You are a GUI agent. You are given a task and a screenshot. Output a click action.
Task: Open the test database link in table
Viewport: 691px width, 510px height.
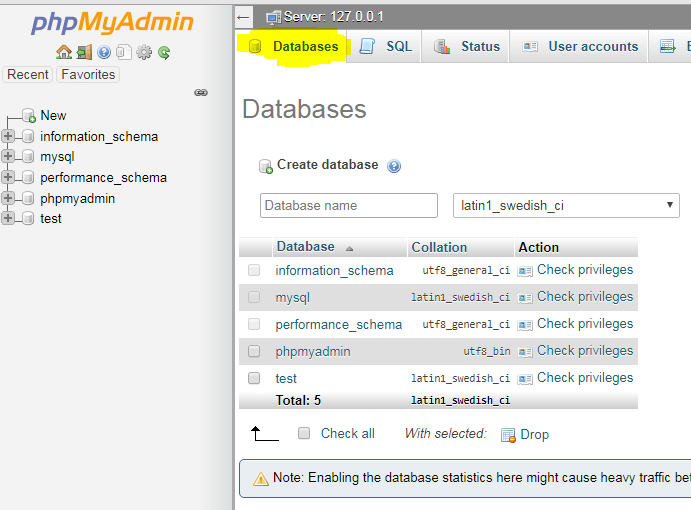coord(286,378)
